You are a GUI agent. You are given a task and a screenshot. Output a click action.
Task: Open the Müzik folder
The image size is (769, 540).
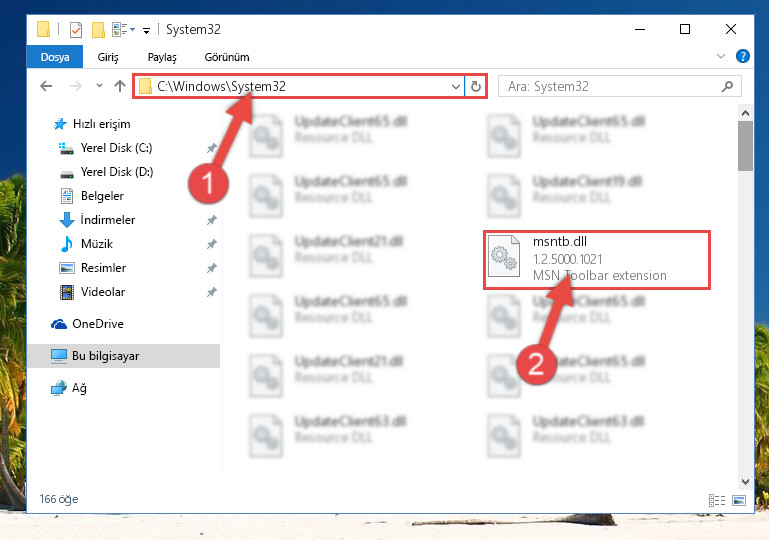coord(97,244)
